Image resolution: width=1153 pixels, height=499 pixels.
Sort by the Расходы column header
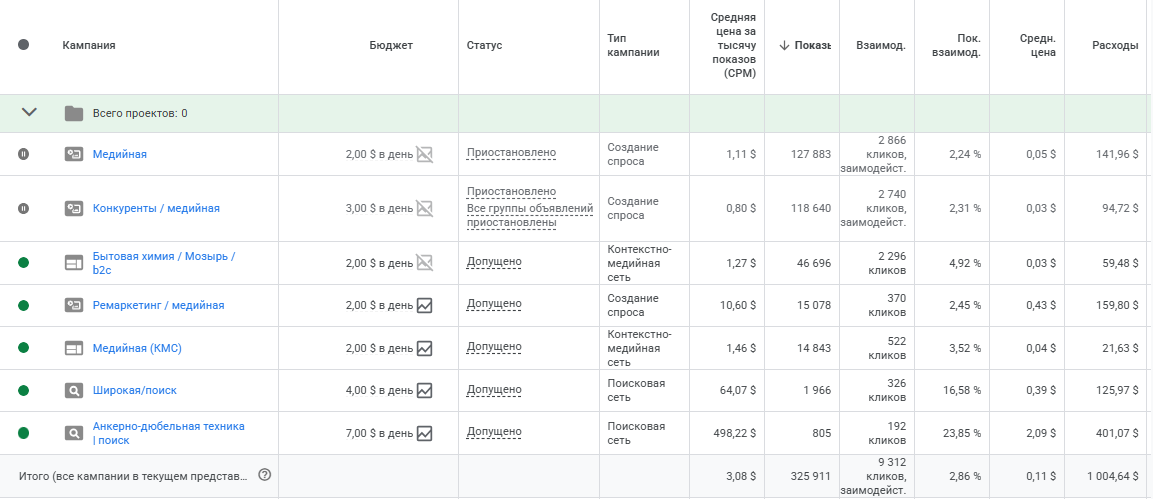pyautogui.click(x=1115, y=46)
